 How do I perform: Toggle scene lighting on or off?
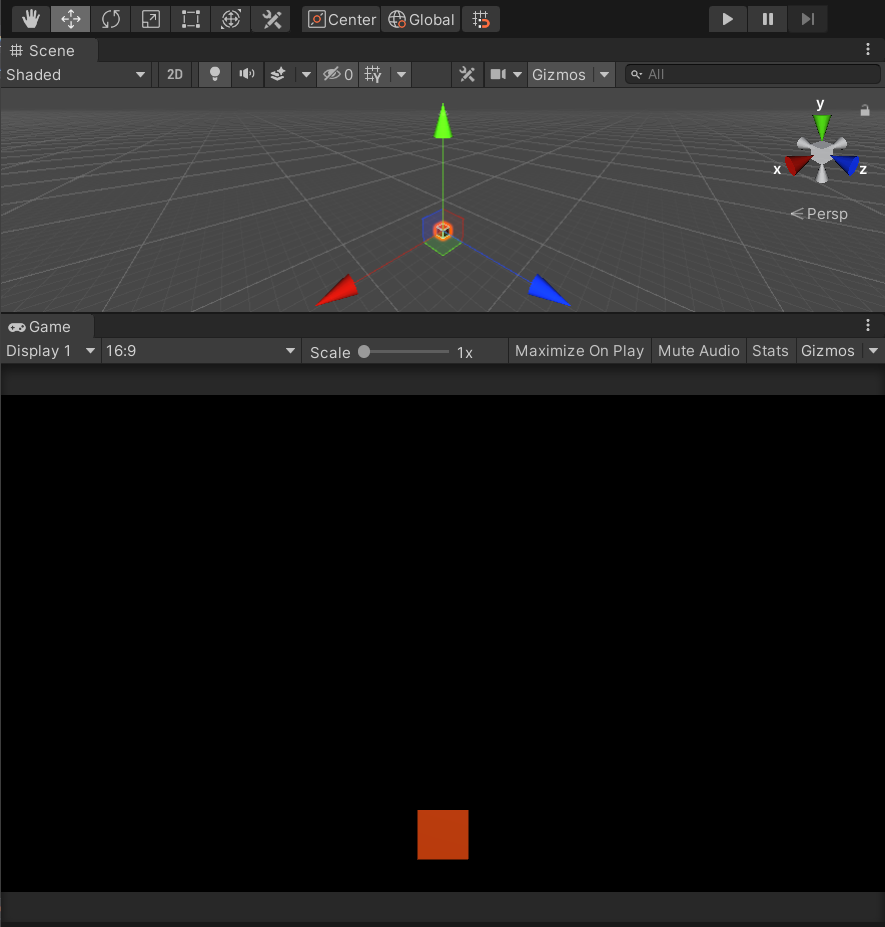point(214,73)
